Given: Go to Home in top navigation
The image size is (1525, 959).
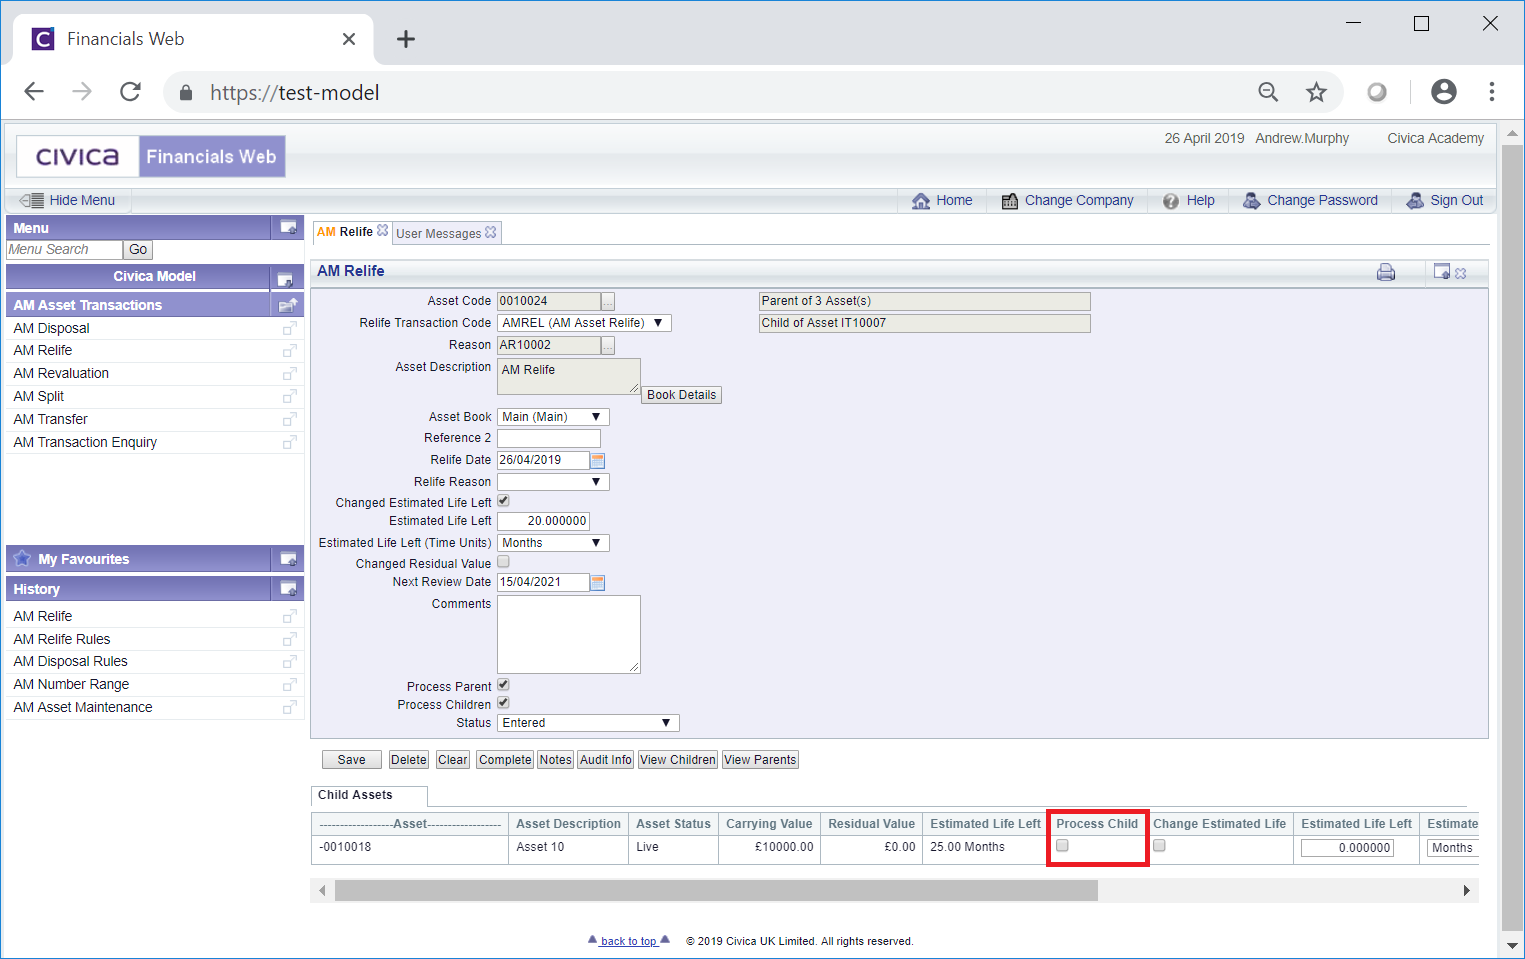Looking at the screenshot, I should 942,200.
